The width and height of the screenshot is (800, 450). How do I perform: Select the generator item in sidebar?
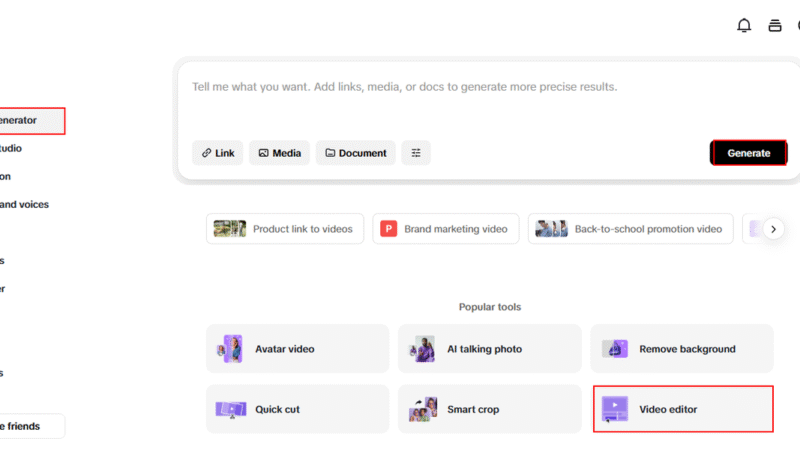pyautogui.click(x=32, y=121)
